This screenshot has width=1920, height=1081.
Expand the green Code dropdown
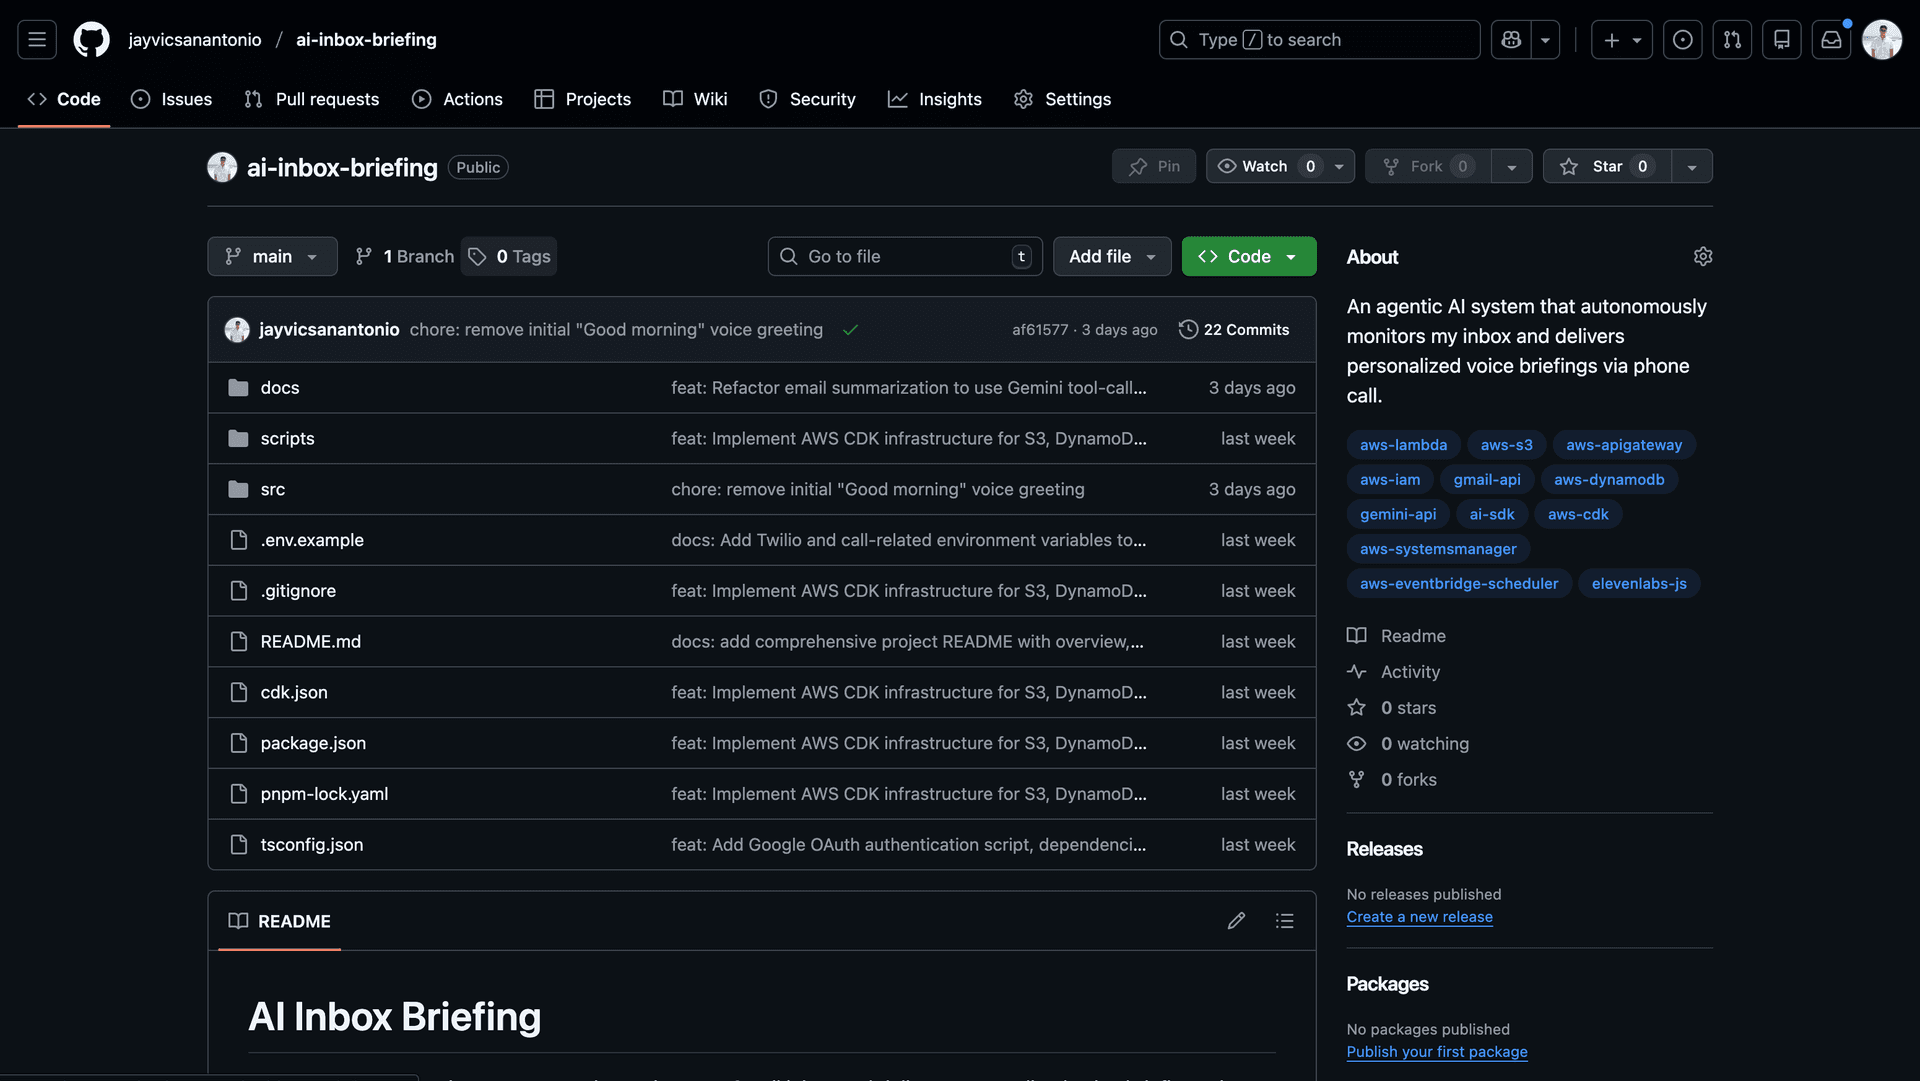click(x=1248, y=256)
